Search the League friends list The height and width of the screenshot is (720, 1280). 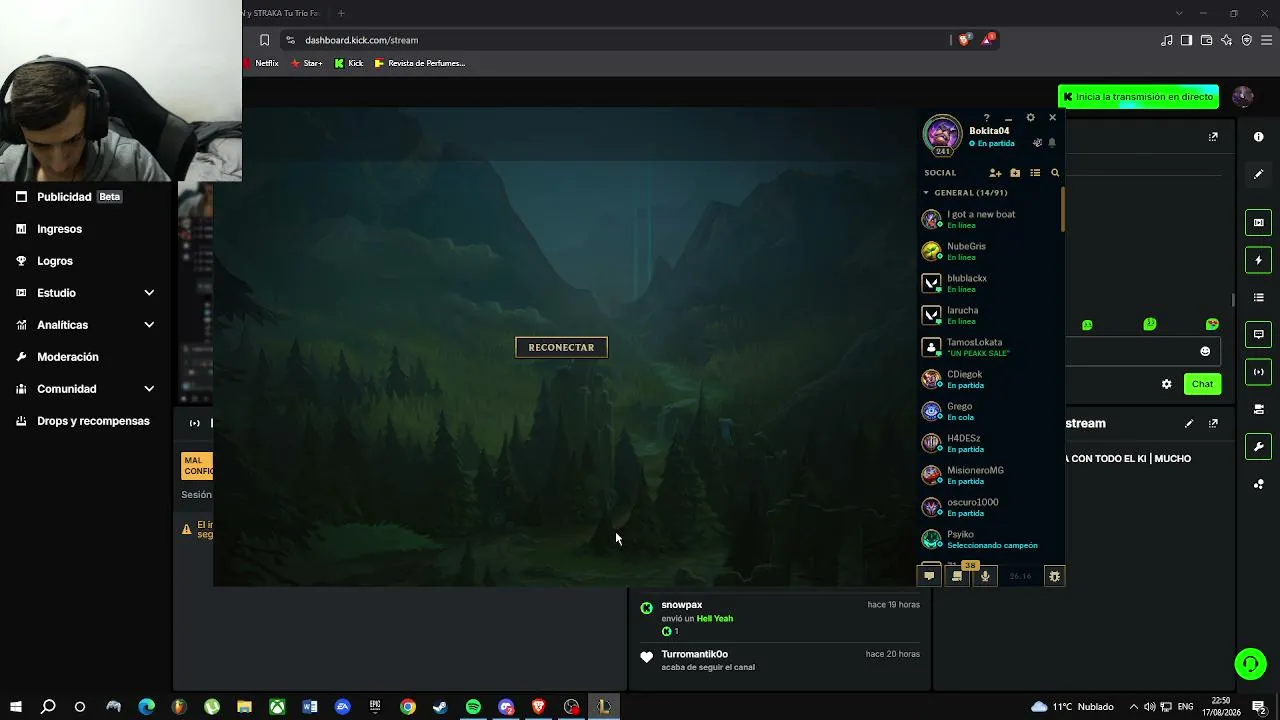[x=1055, y=173]
